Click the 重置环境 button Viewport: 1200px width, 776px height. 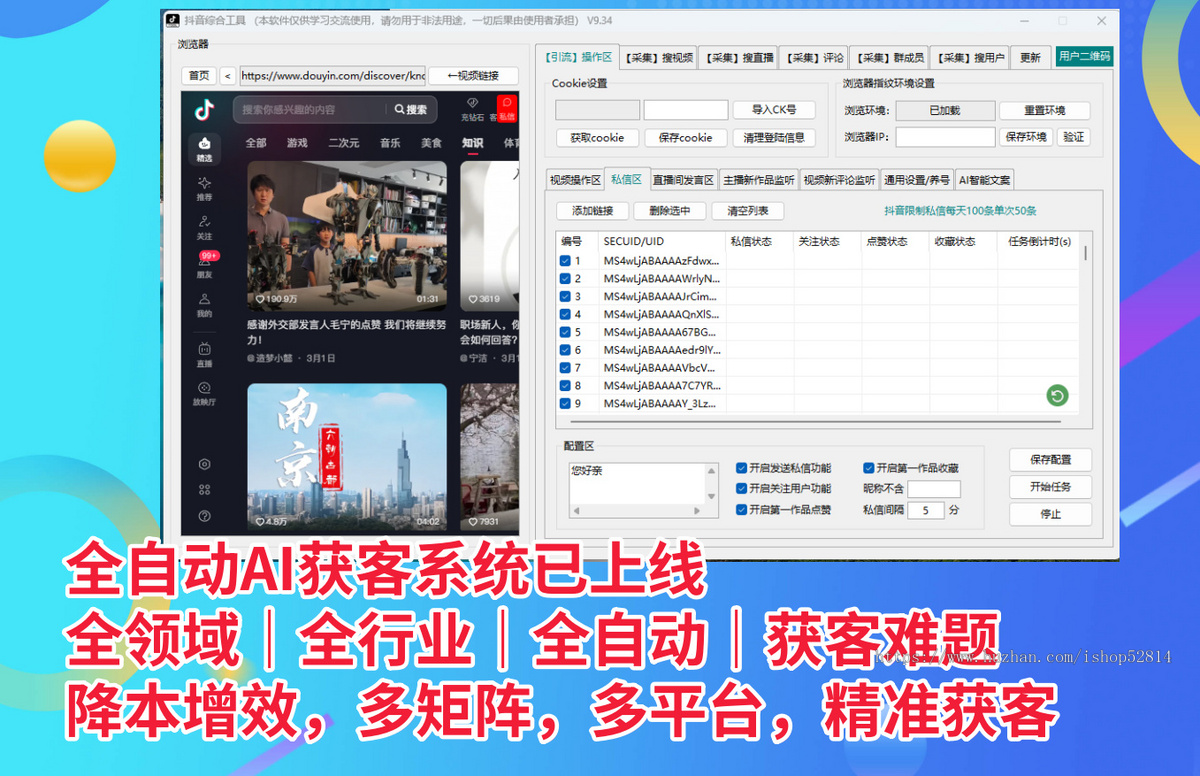tap(1044, 111)
